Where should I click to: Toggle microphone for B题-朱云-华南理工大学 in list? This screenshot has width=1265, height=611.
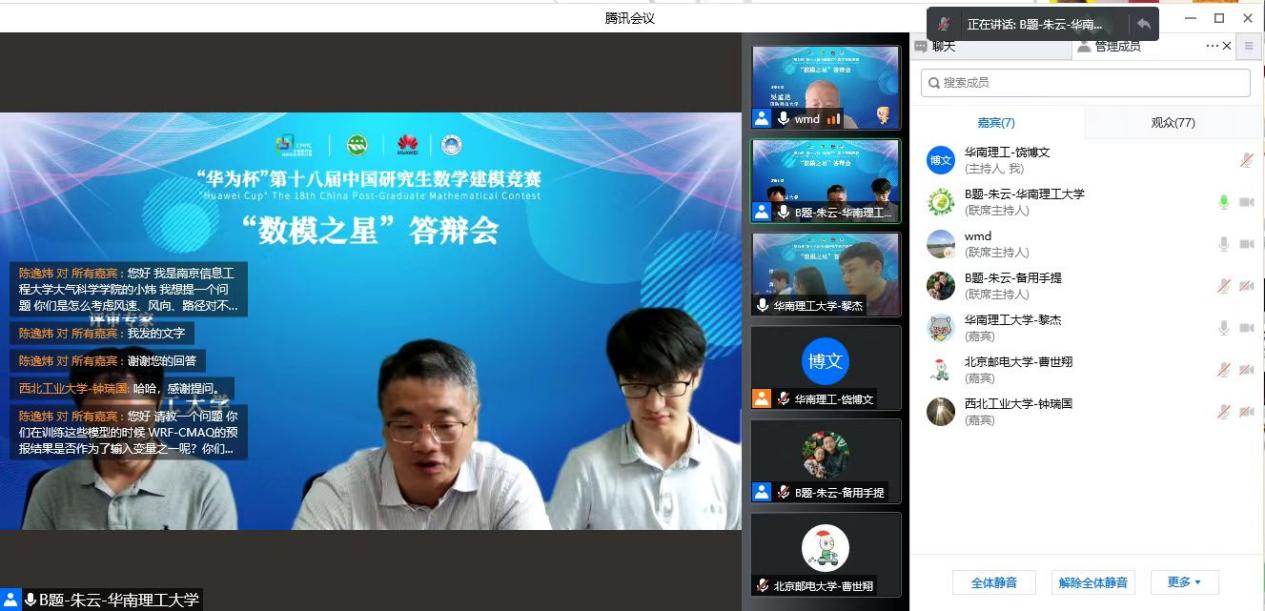tap(1222, 202)
